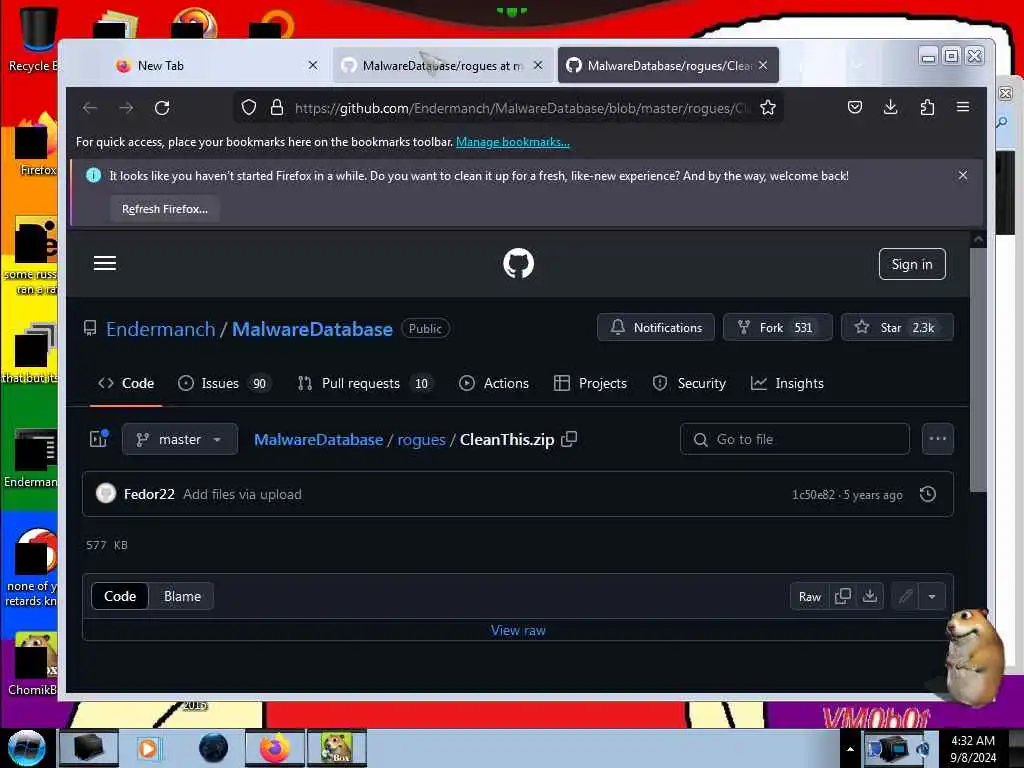Open the Add files via upload commit message
The image size is (1024, 768).
[x=242, y=494]
